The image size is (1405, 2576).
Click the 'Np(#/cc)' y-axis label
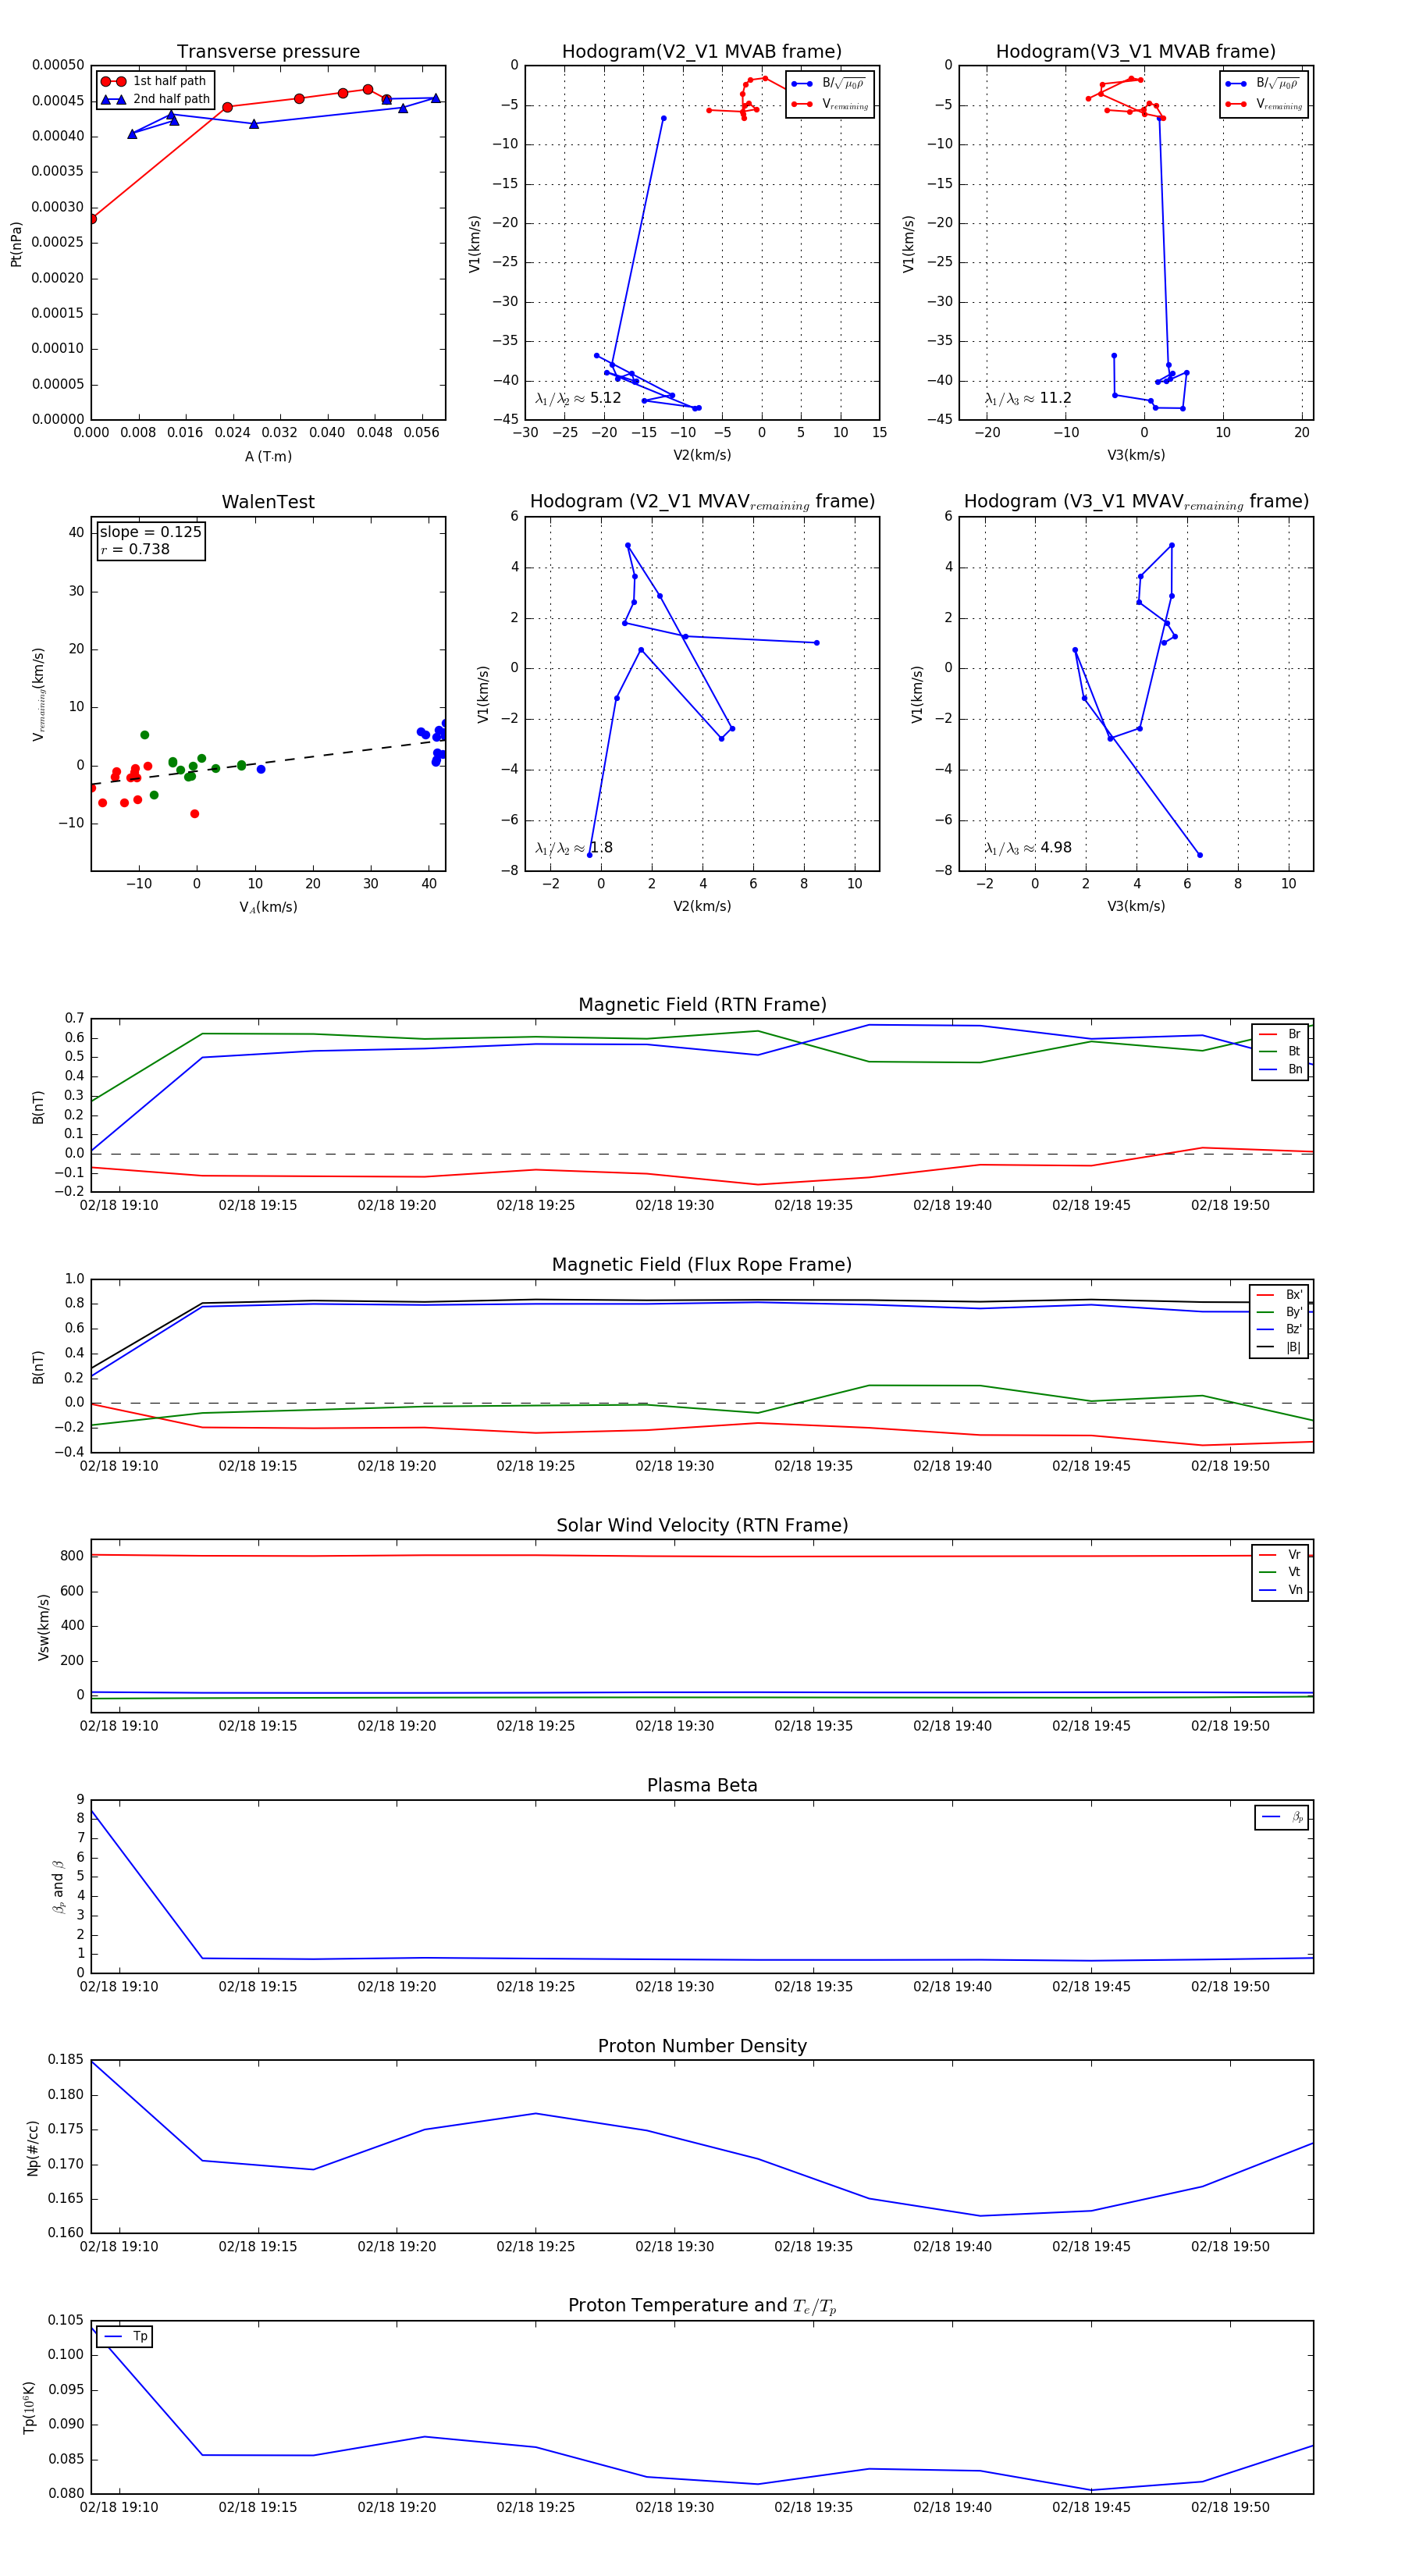pos(33,2148)
